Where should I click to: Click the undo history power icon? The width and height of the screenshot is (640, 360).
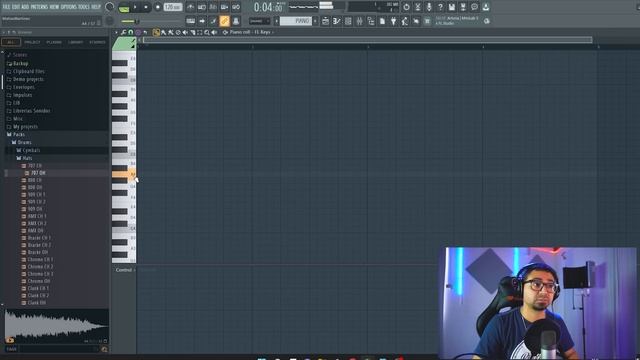[406, 7]
